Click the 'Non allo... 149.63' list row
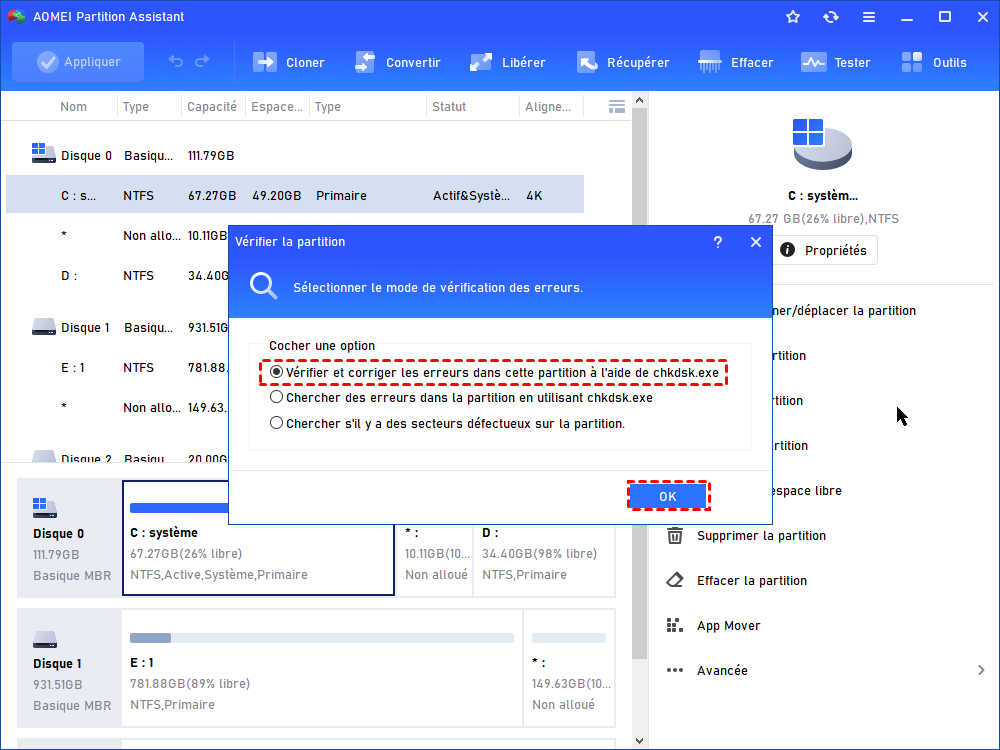This screenshot has width=1000, height=750. pyautogui.click(x=117, y=407)
